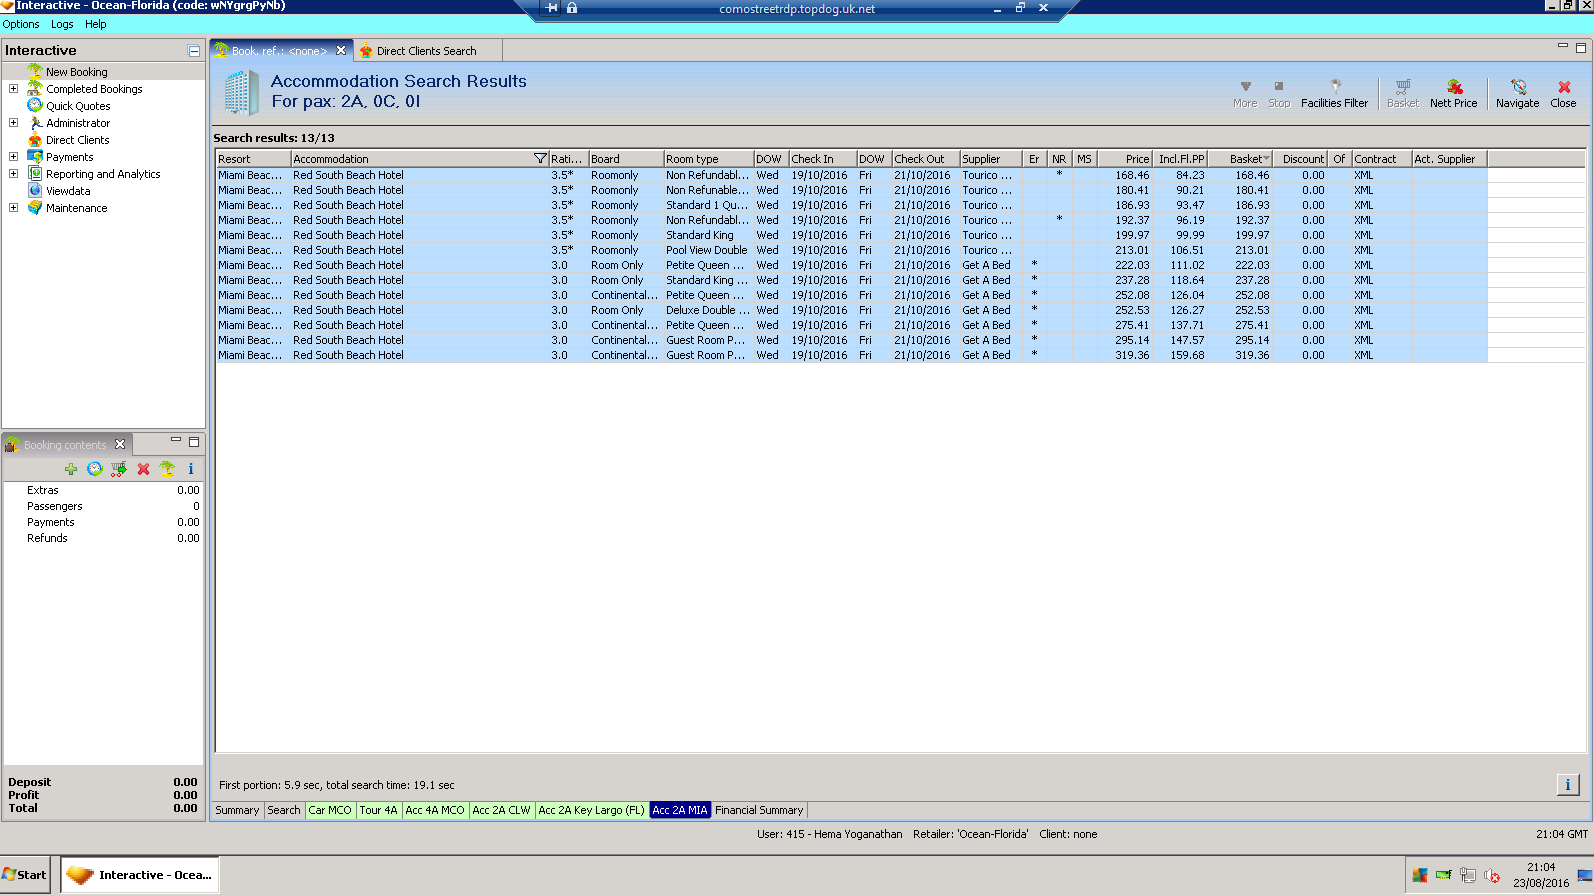Switch to the Direct Clients Search tab

click(x=426, y=51)
